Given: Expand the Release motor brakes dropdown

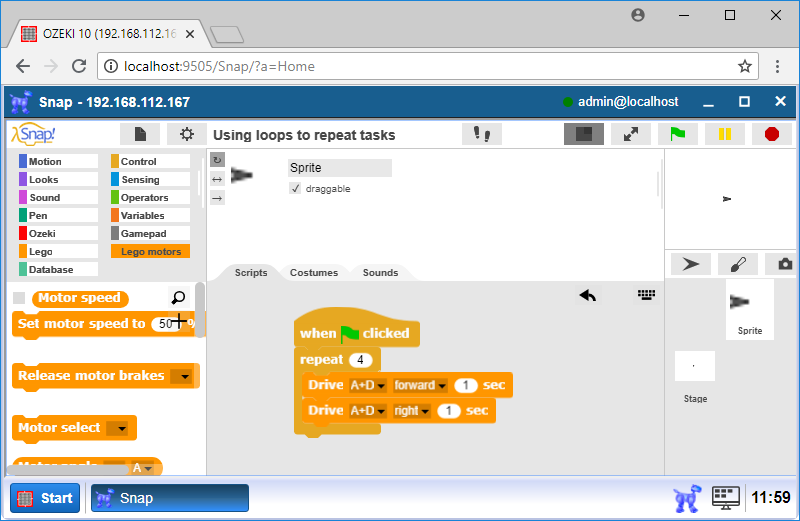Looking at the screenshot, I should click(x=181, y=377).
